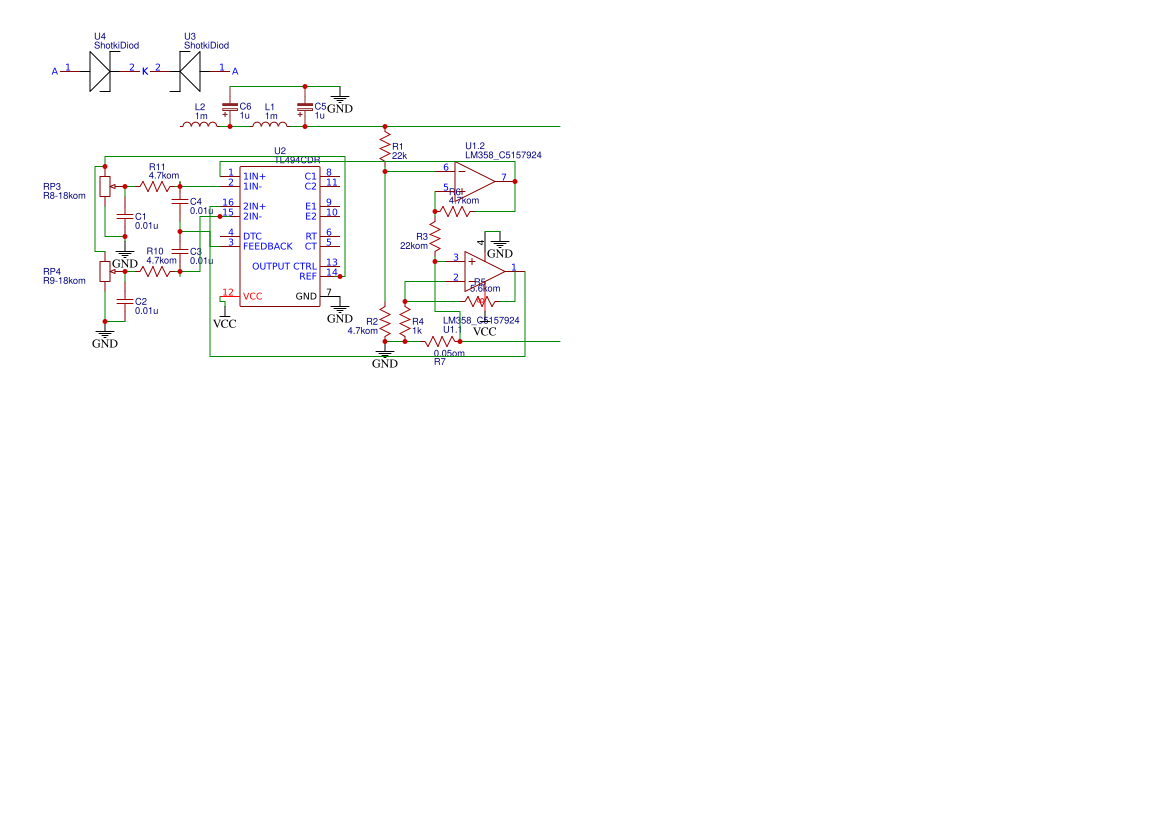Click the RT pin label on U2

point(311,236)
